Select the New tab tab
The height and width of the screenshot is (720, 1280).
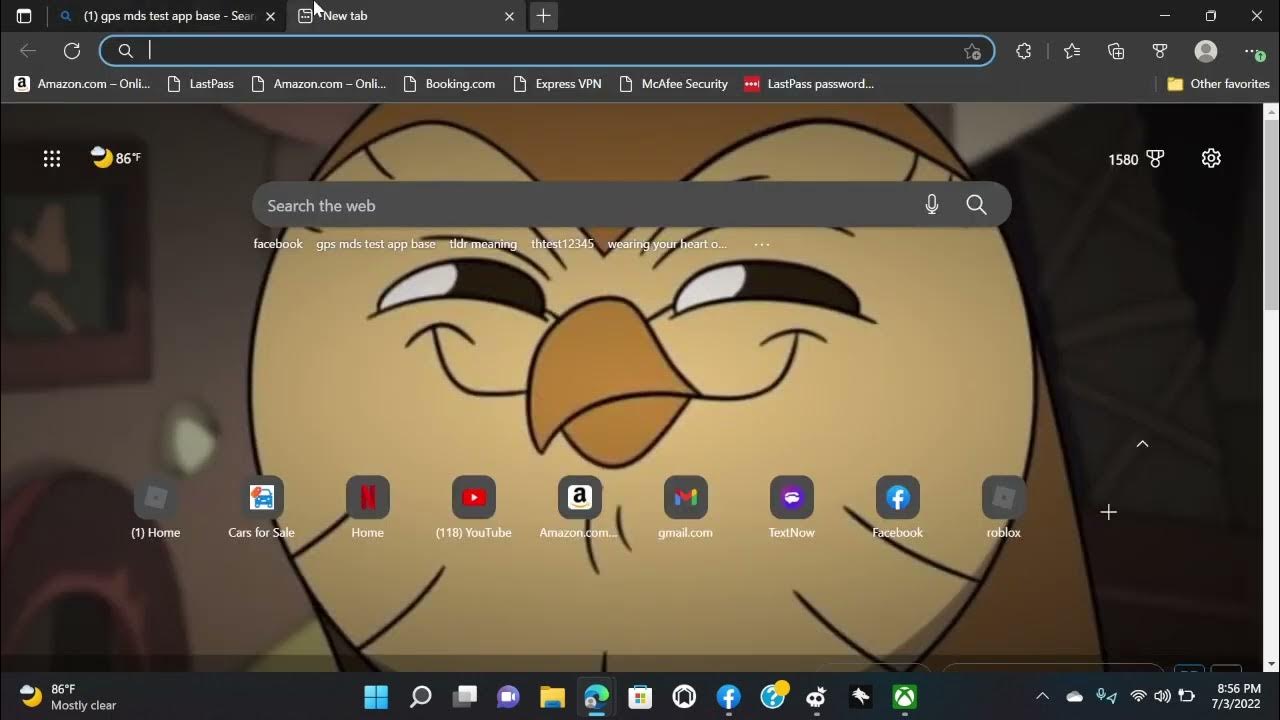405,16
